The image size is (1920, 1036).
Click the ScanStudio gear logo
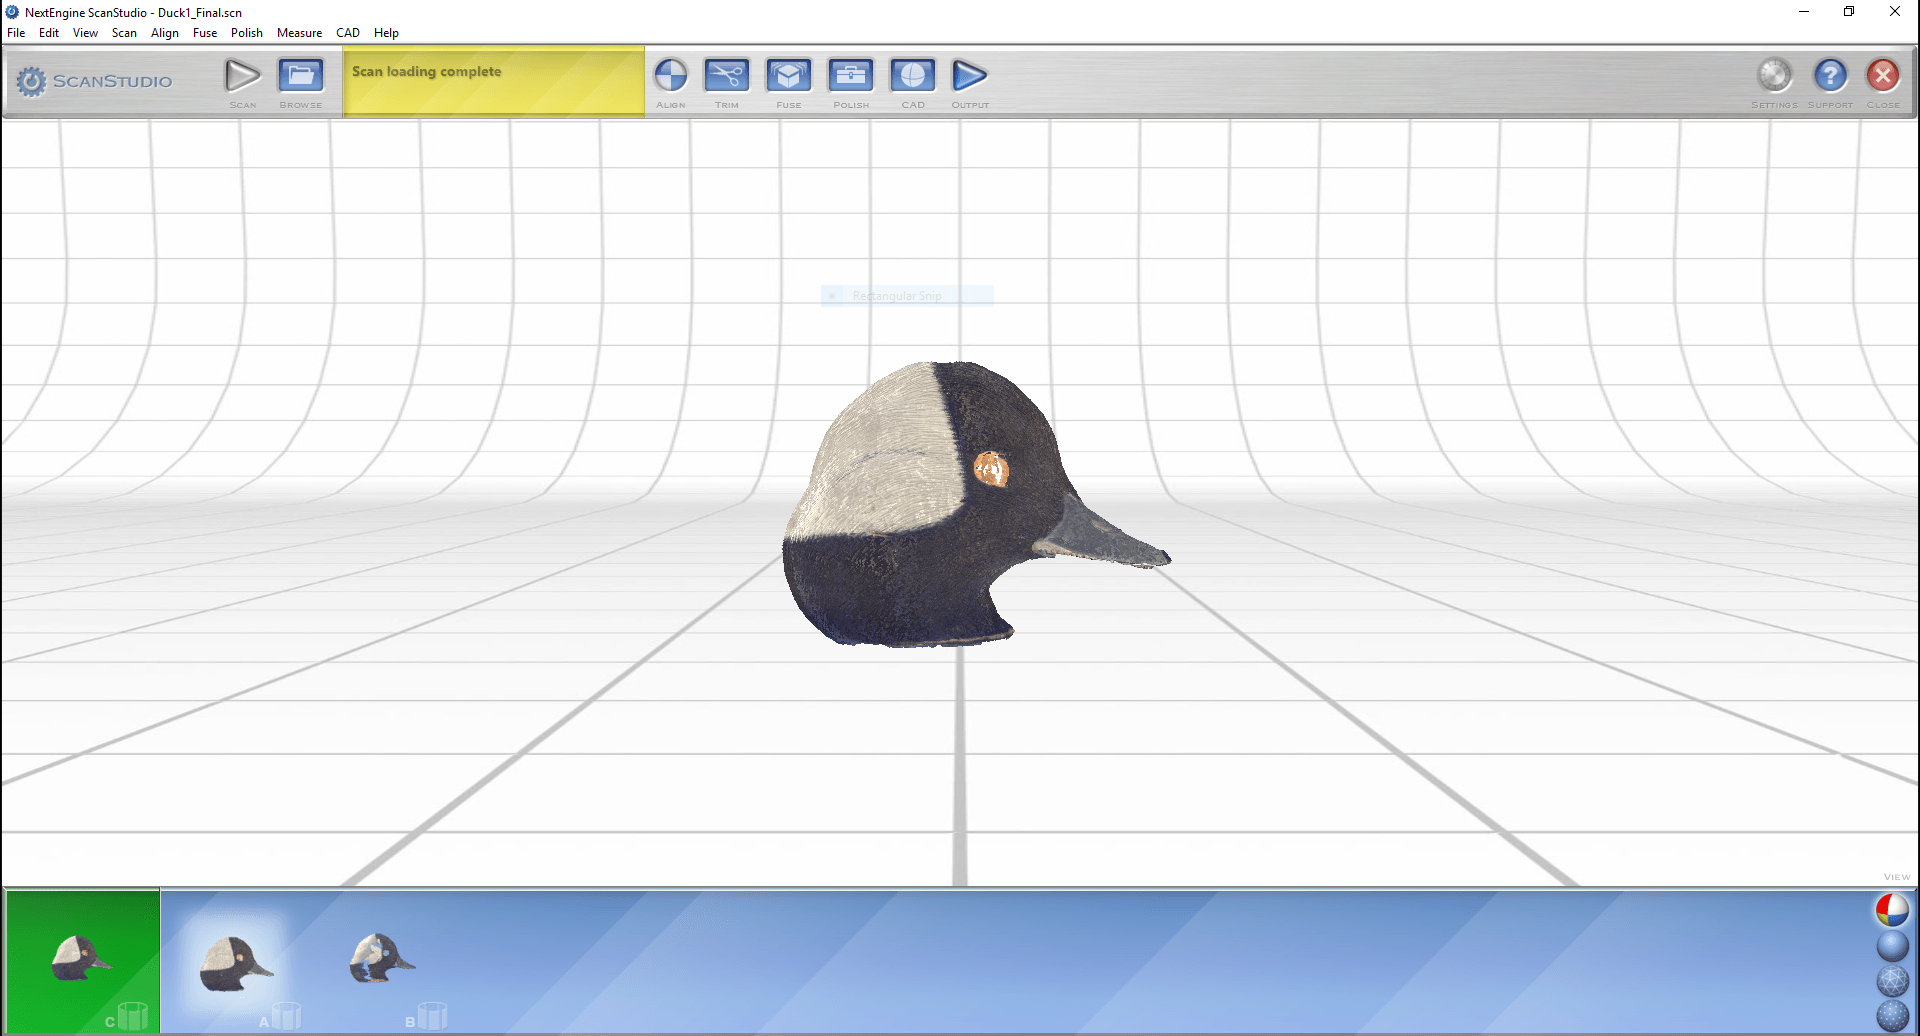32,82
